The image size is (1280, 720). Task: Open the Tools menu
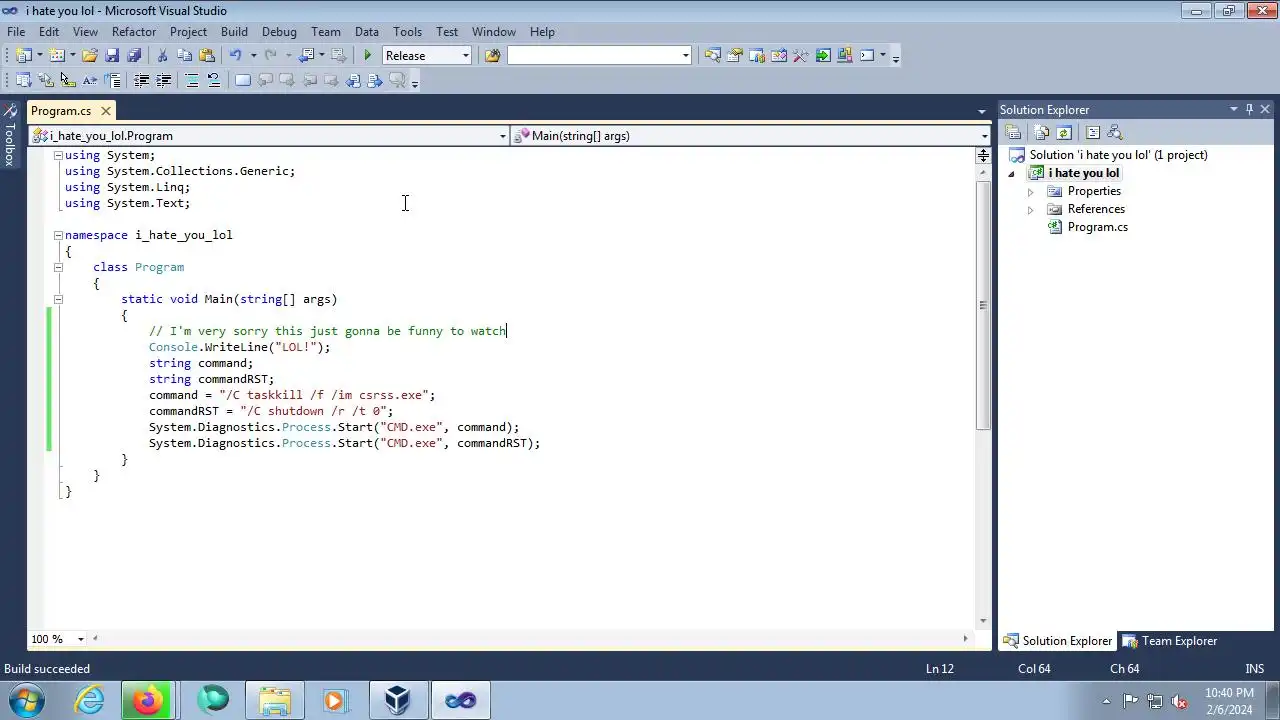(407, 32)
